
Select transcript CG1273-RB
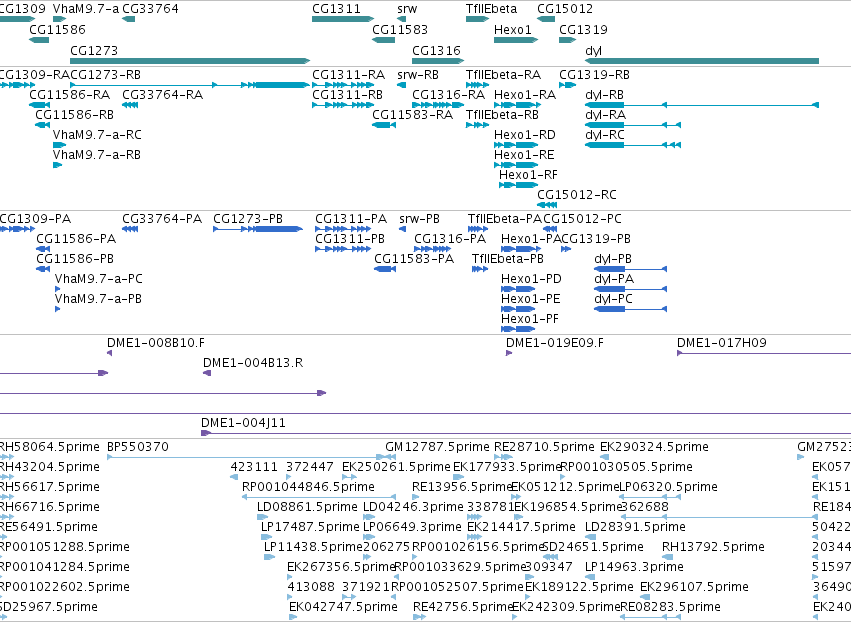coord(190,85)
